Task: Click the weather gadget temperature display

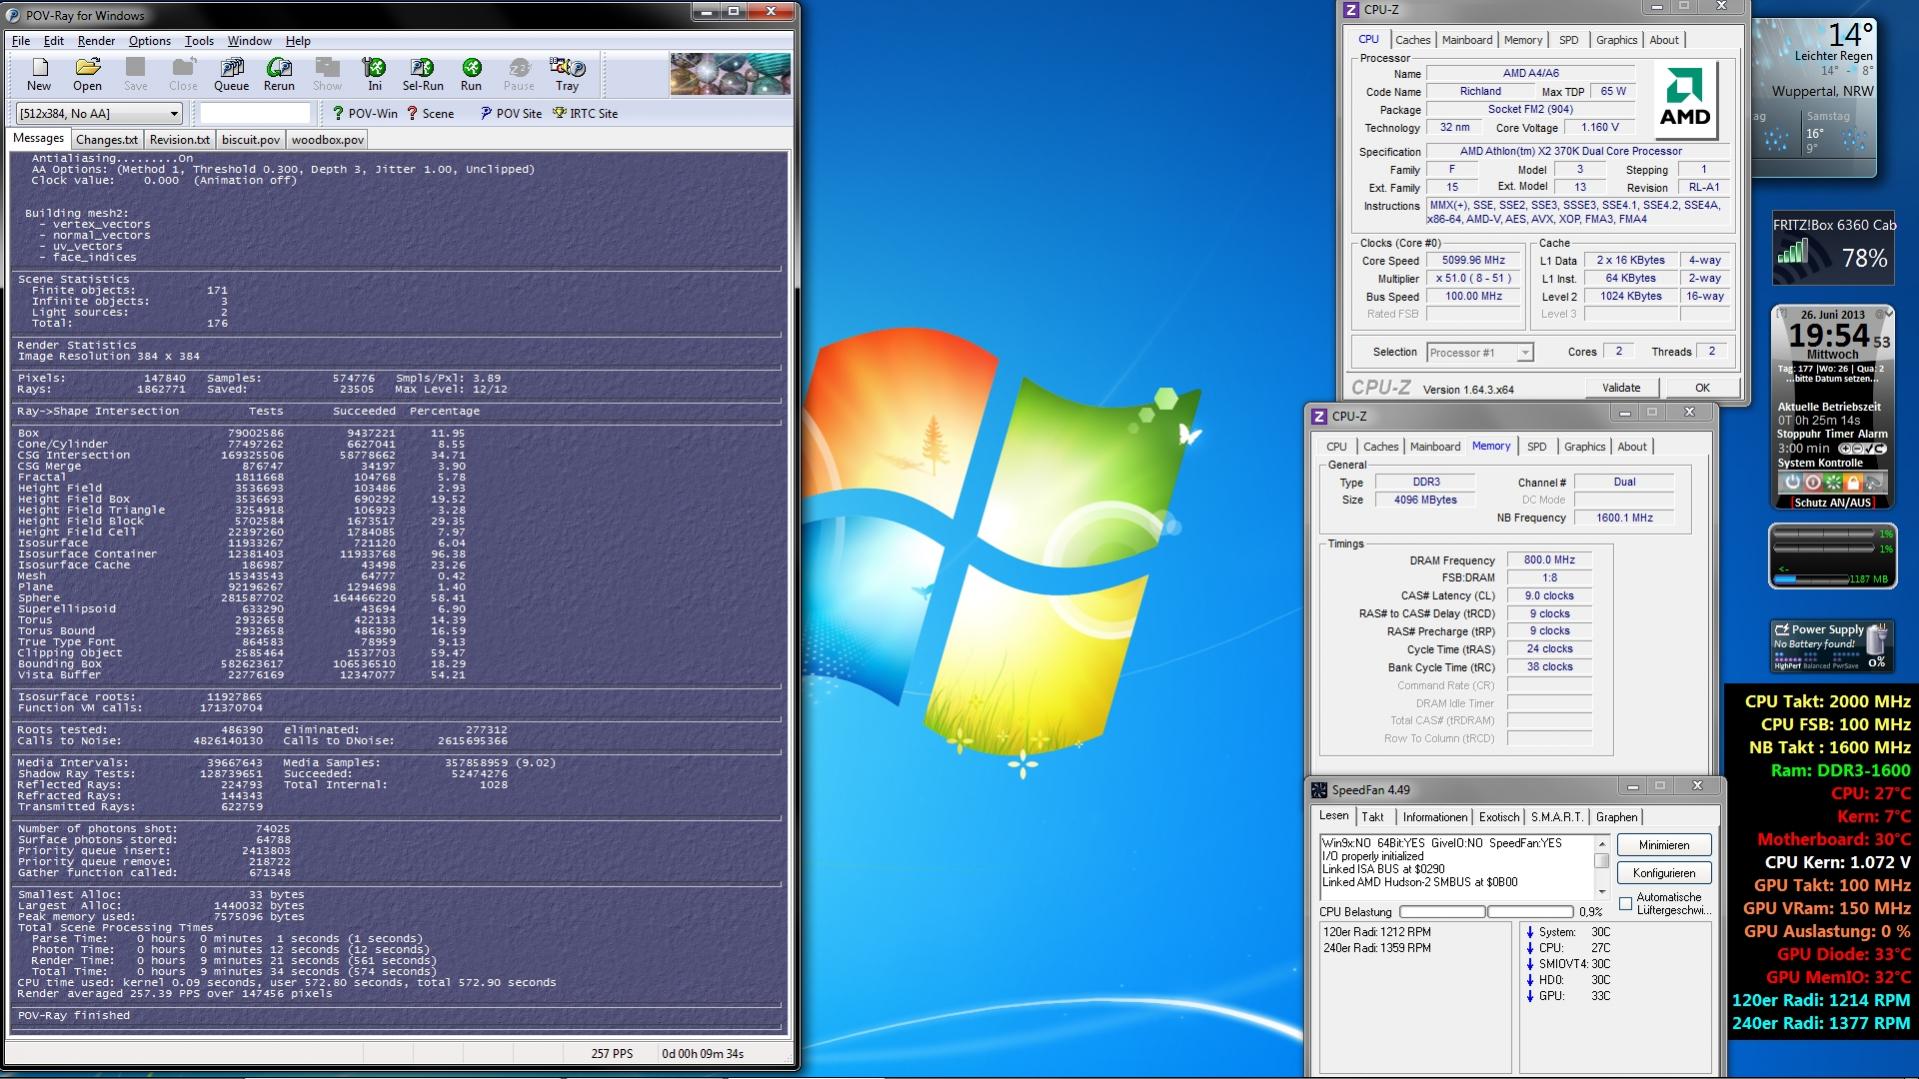Action: click(1850, 35)
